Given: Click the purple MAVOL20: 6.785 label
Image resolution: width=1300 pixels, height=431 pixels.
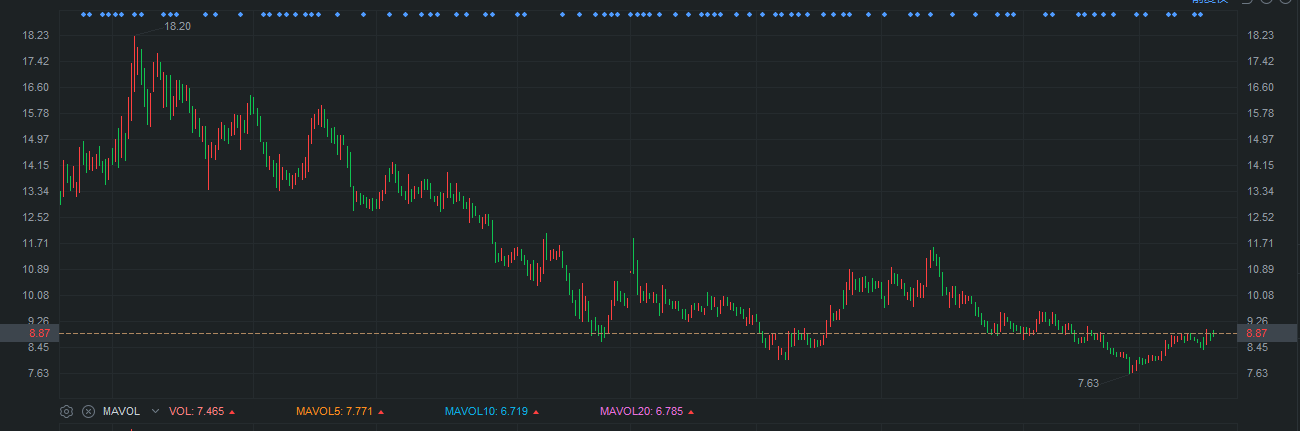Looking at the screenshot, I should (x=640, y=411).
